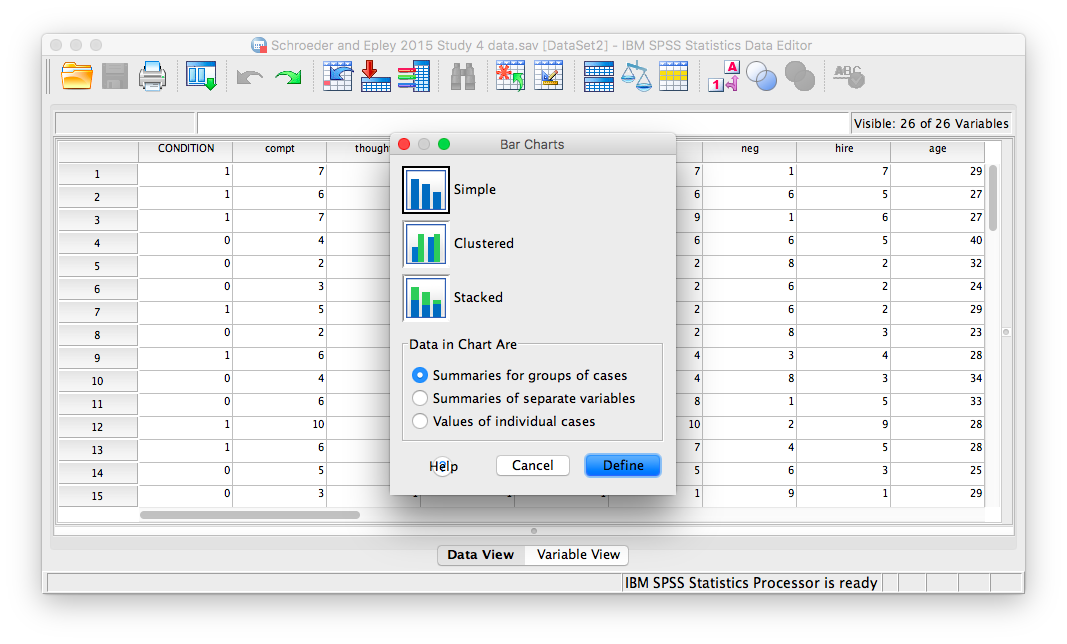Click the Help button in Bar Charts
This screenshot has width=1067, height=644.
(x=443, y=466)
